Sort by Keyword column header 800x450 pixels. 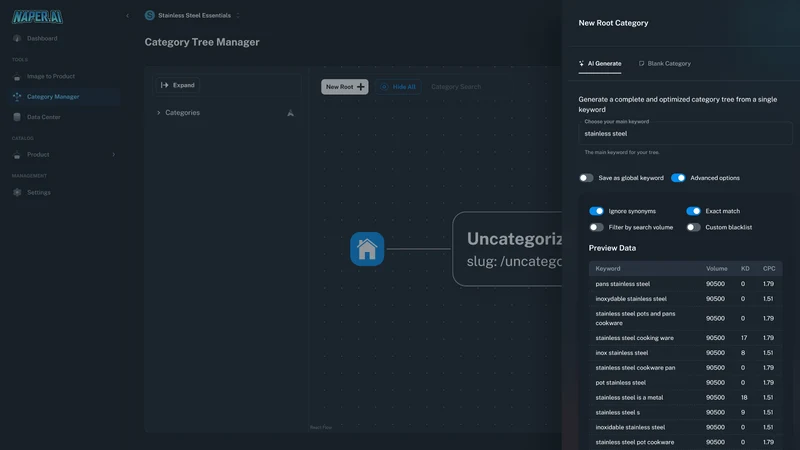(608, 268)
